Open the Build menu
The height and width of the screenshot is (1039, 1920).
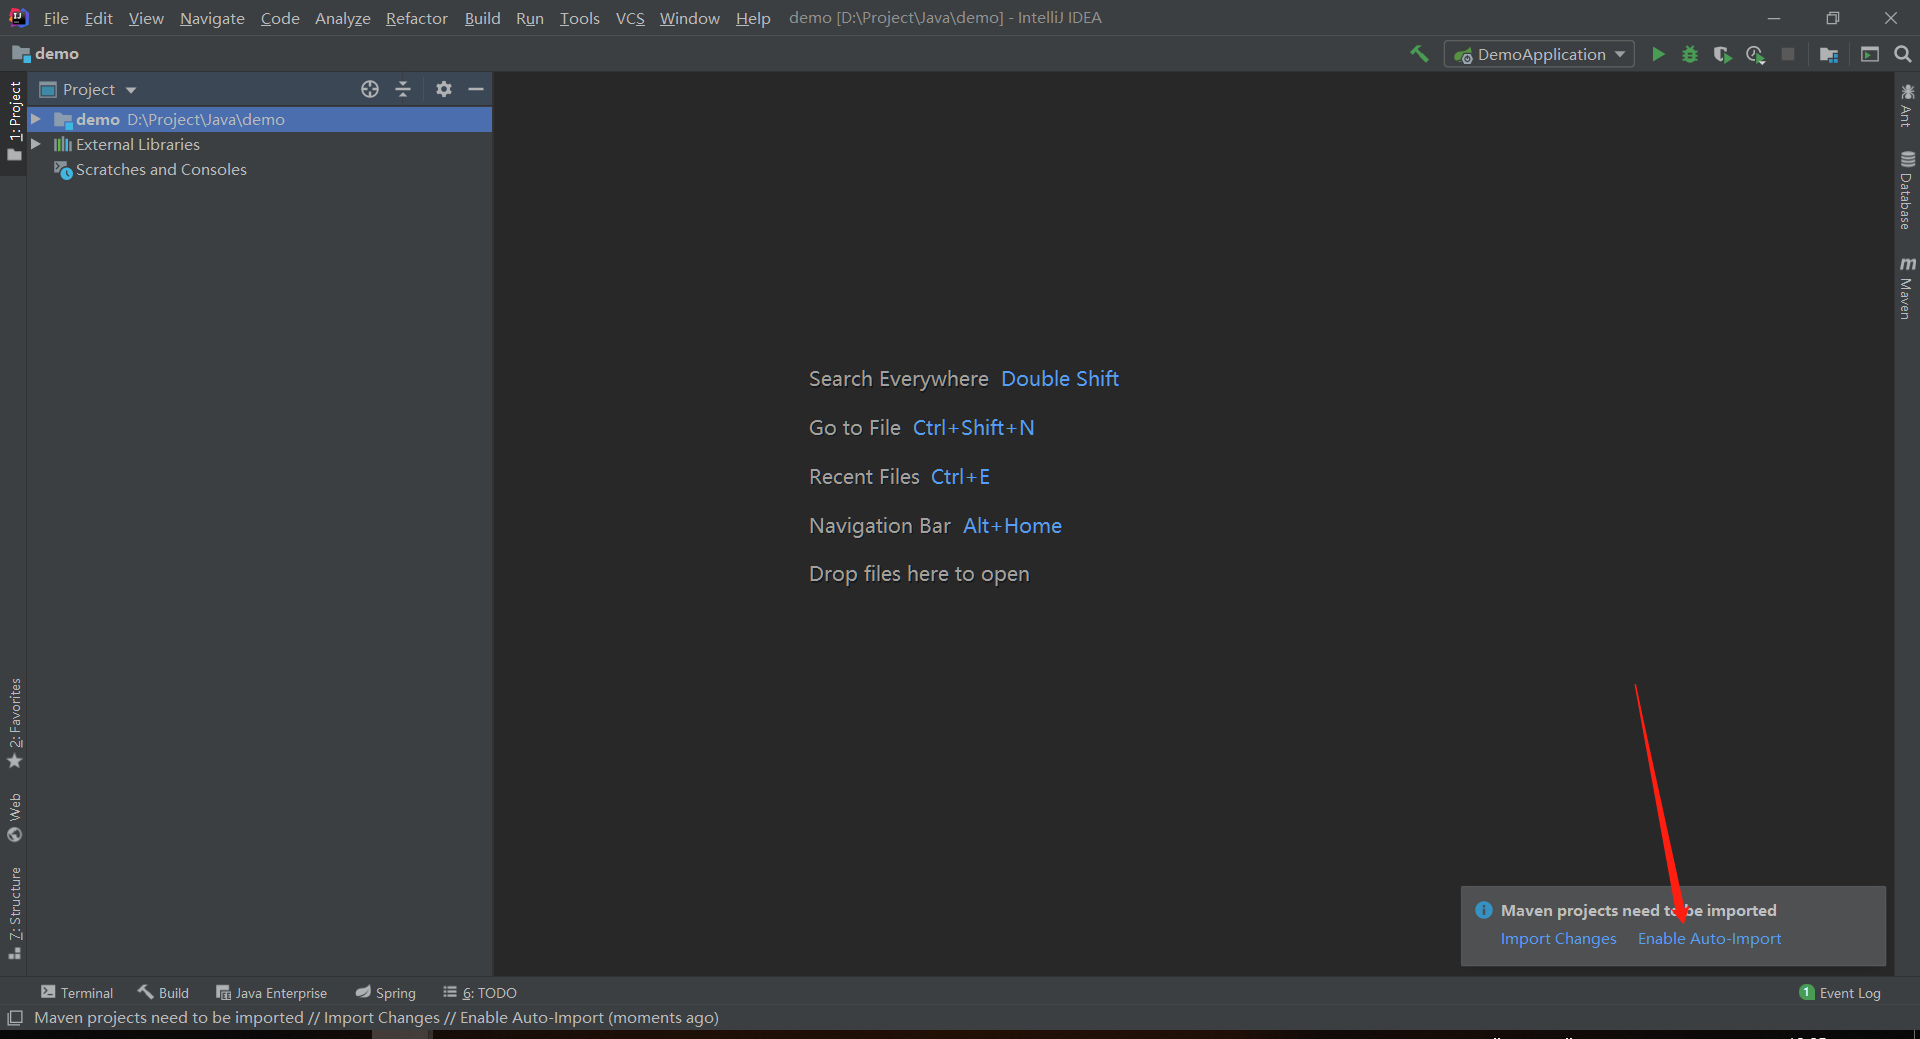tap(482, 18)
